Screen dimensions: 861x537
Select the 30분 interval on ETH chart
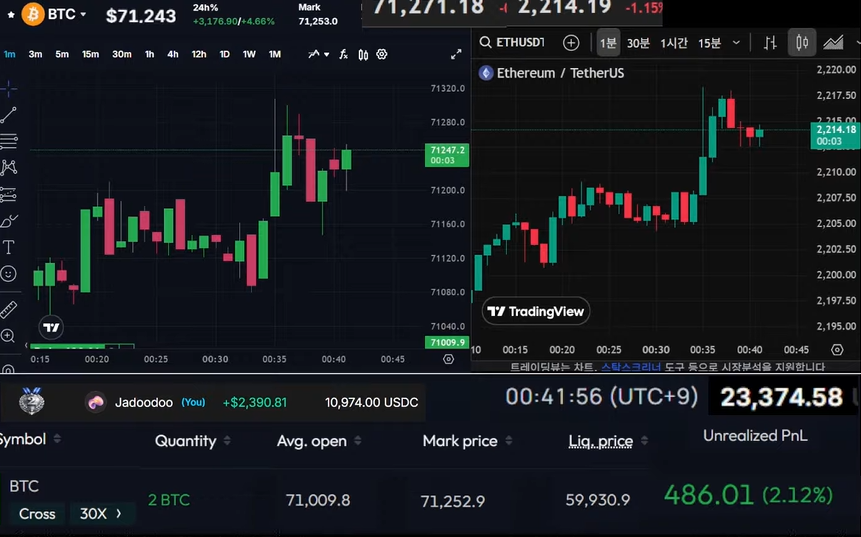(639, 43)
